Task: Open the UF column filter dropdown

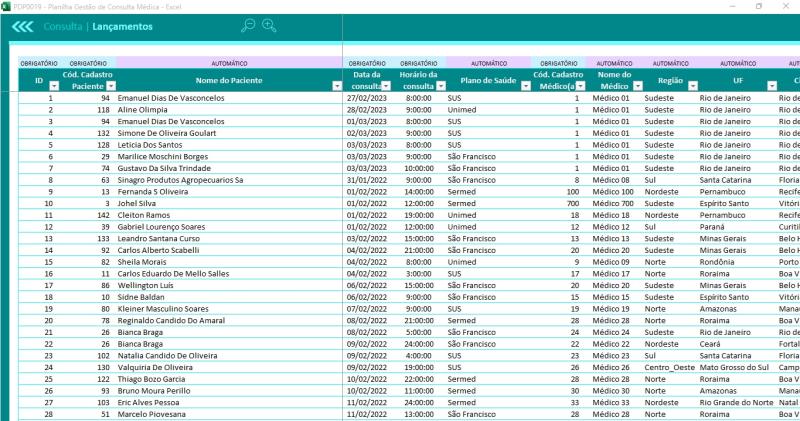Action: coord(772,86)
